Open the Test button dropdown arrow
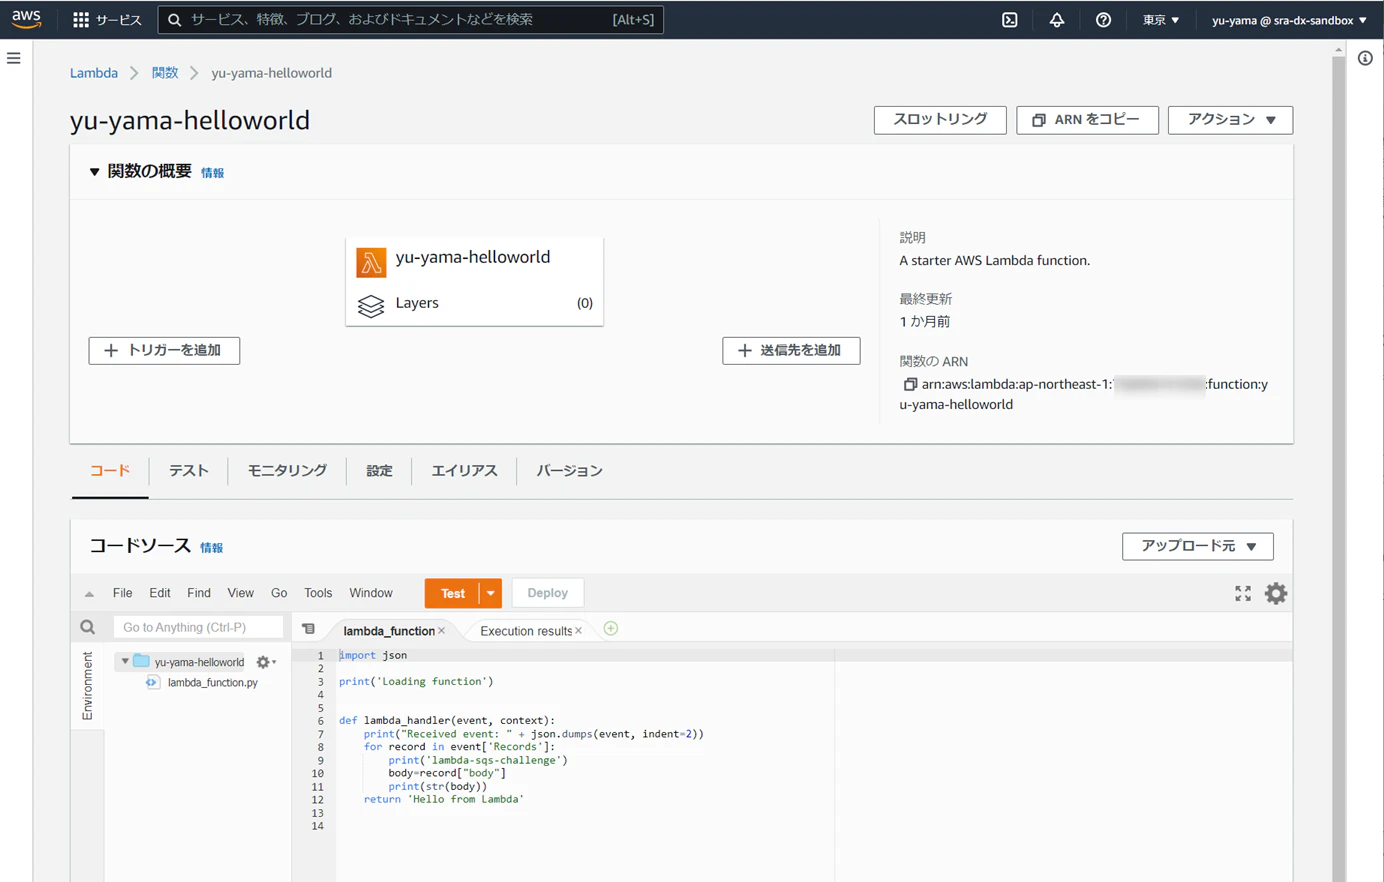Screen dimensions: 1384x882 [491, 593]
